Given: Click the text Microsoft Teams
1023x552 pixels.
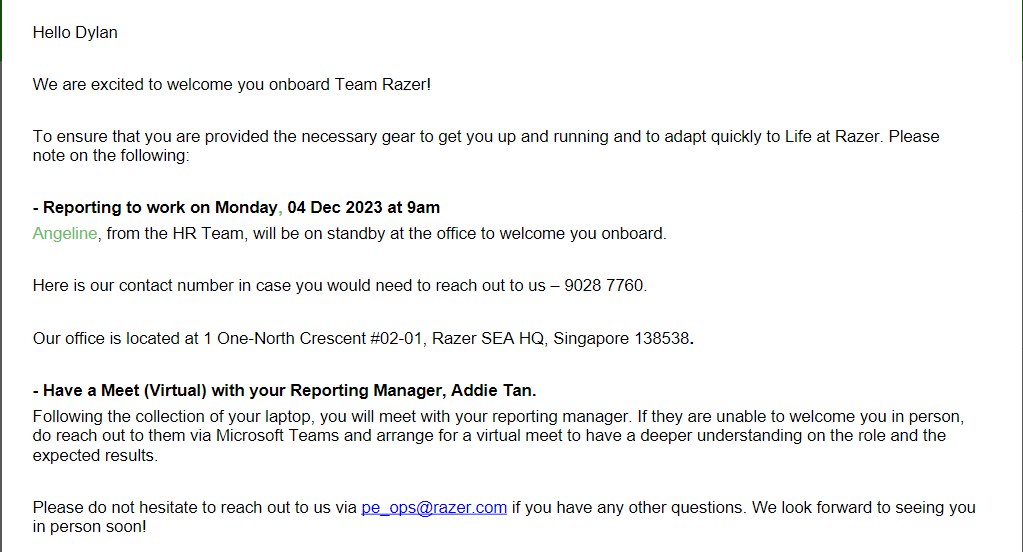Looking at the screenshot, I should 277,436.
